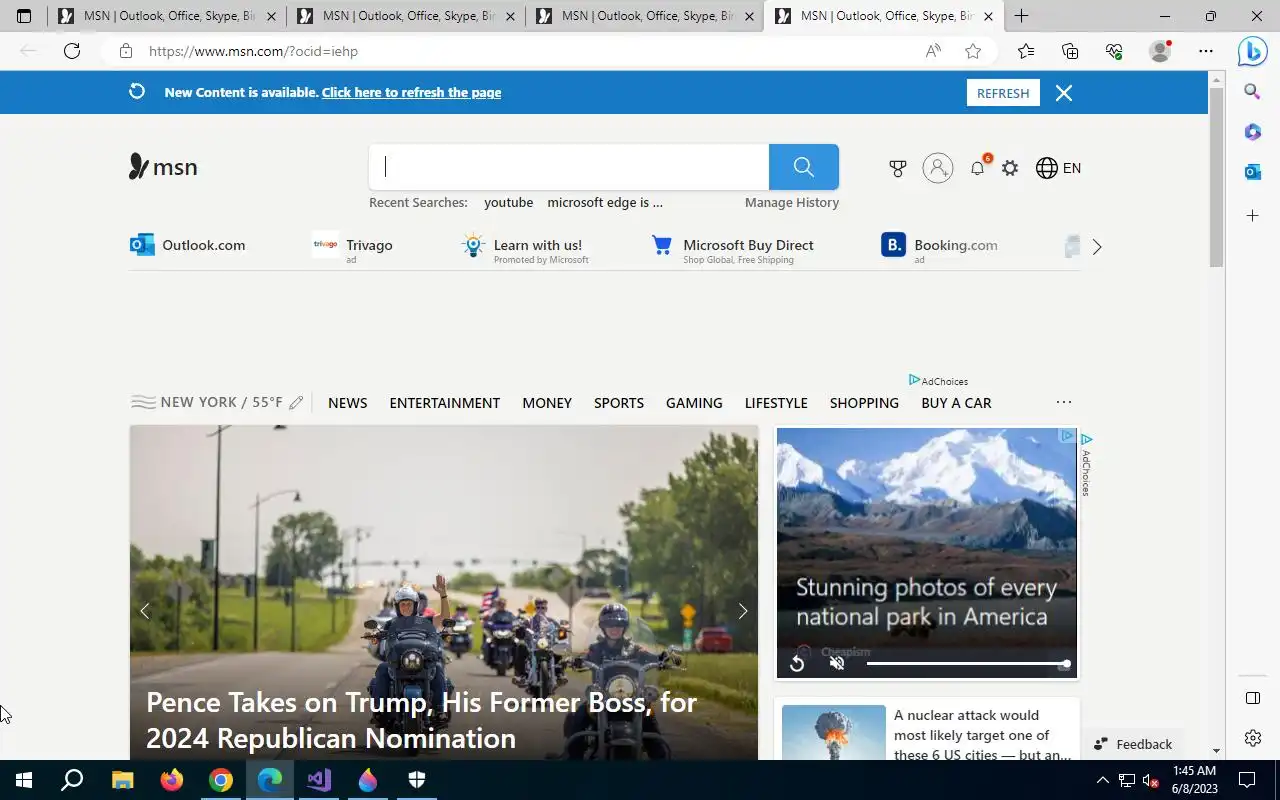Change language with globe EN icon
Image resolution: width=1280 pixels, height=800 pixels.
(x=1058, y=168)
